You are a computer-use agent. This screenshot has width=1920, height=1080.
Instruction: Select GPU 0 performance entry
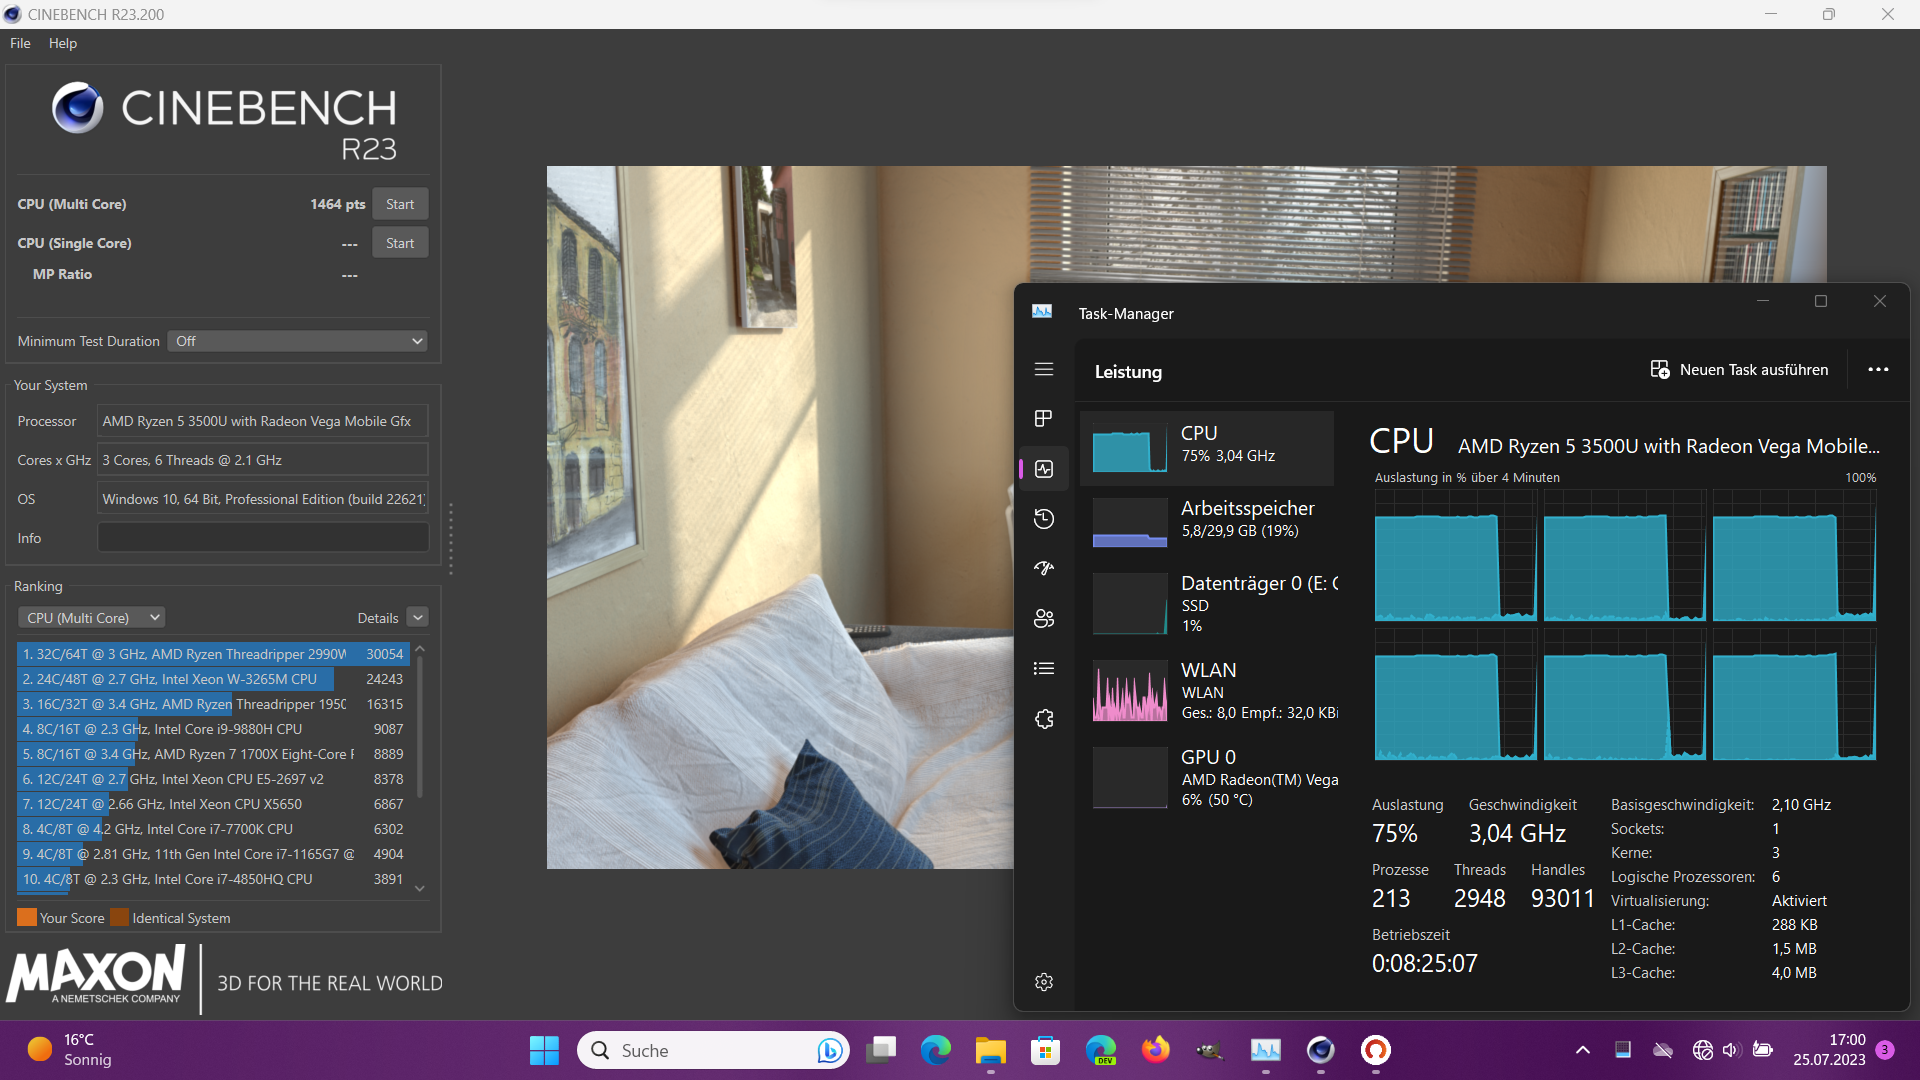pos(1208,777)
